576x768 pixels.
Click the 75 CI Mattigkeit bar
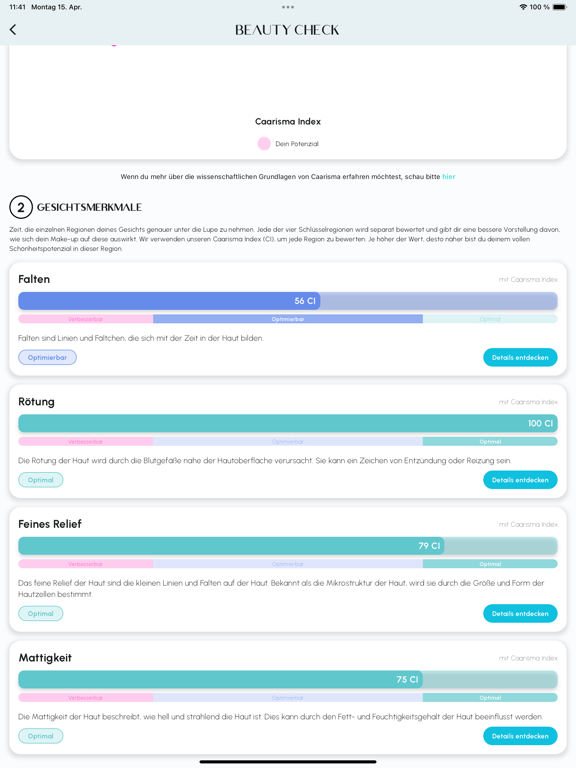click(x=288, y=679)
